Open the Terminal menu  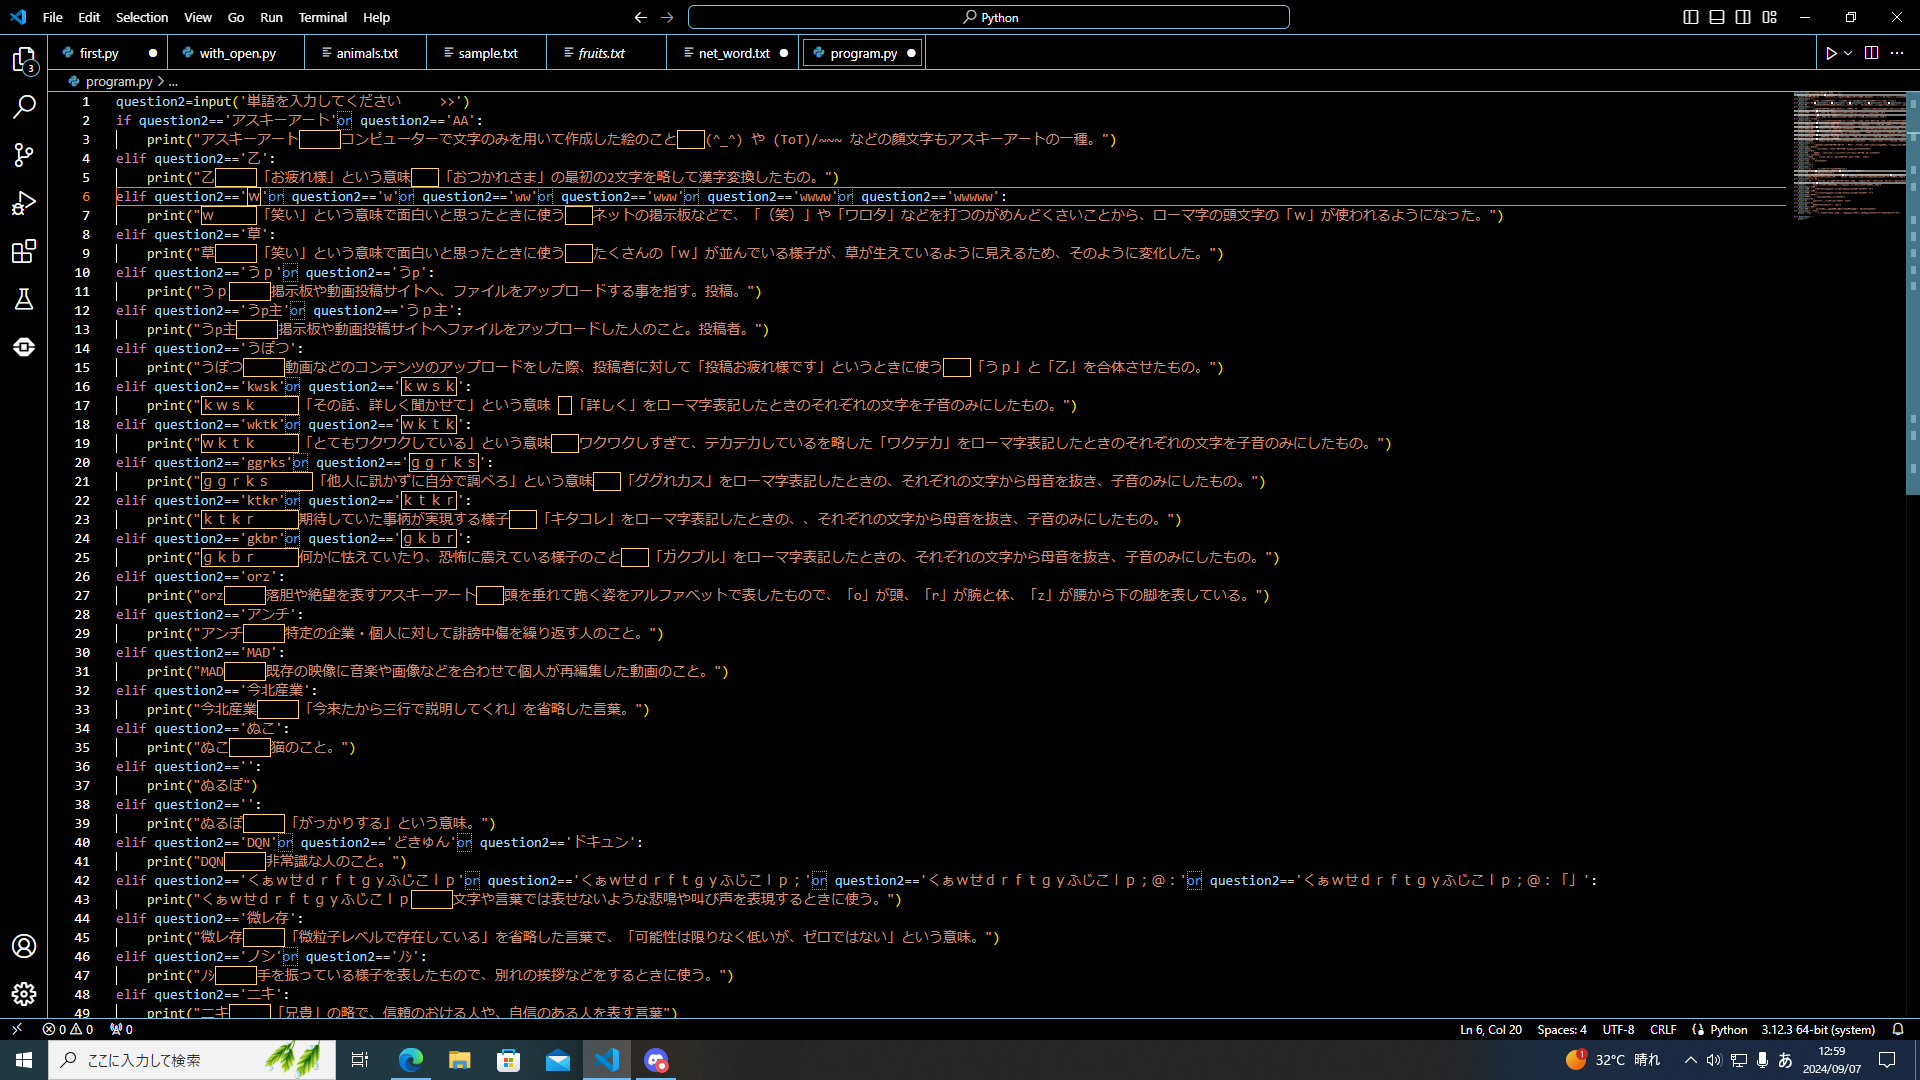[322, 17]
